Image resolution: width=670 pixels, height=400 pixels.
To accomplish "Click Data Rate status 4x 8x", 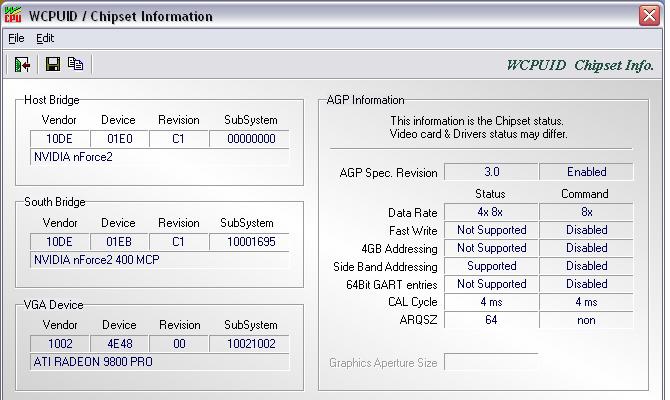I will pos(491,212).
